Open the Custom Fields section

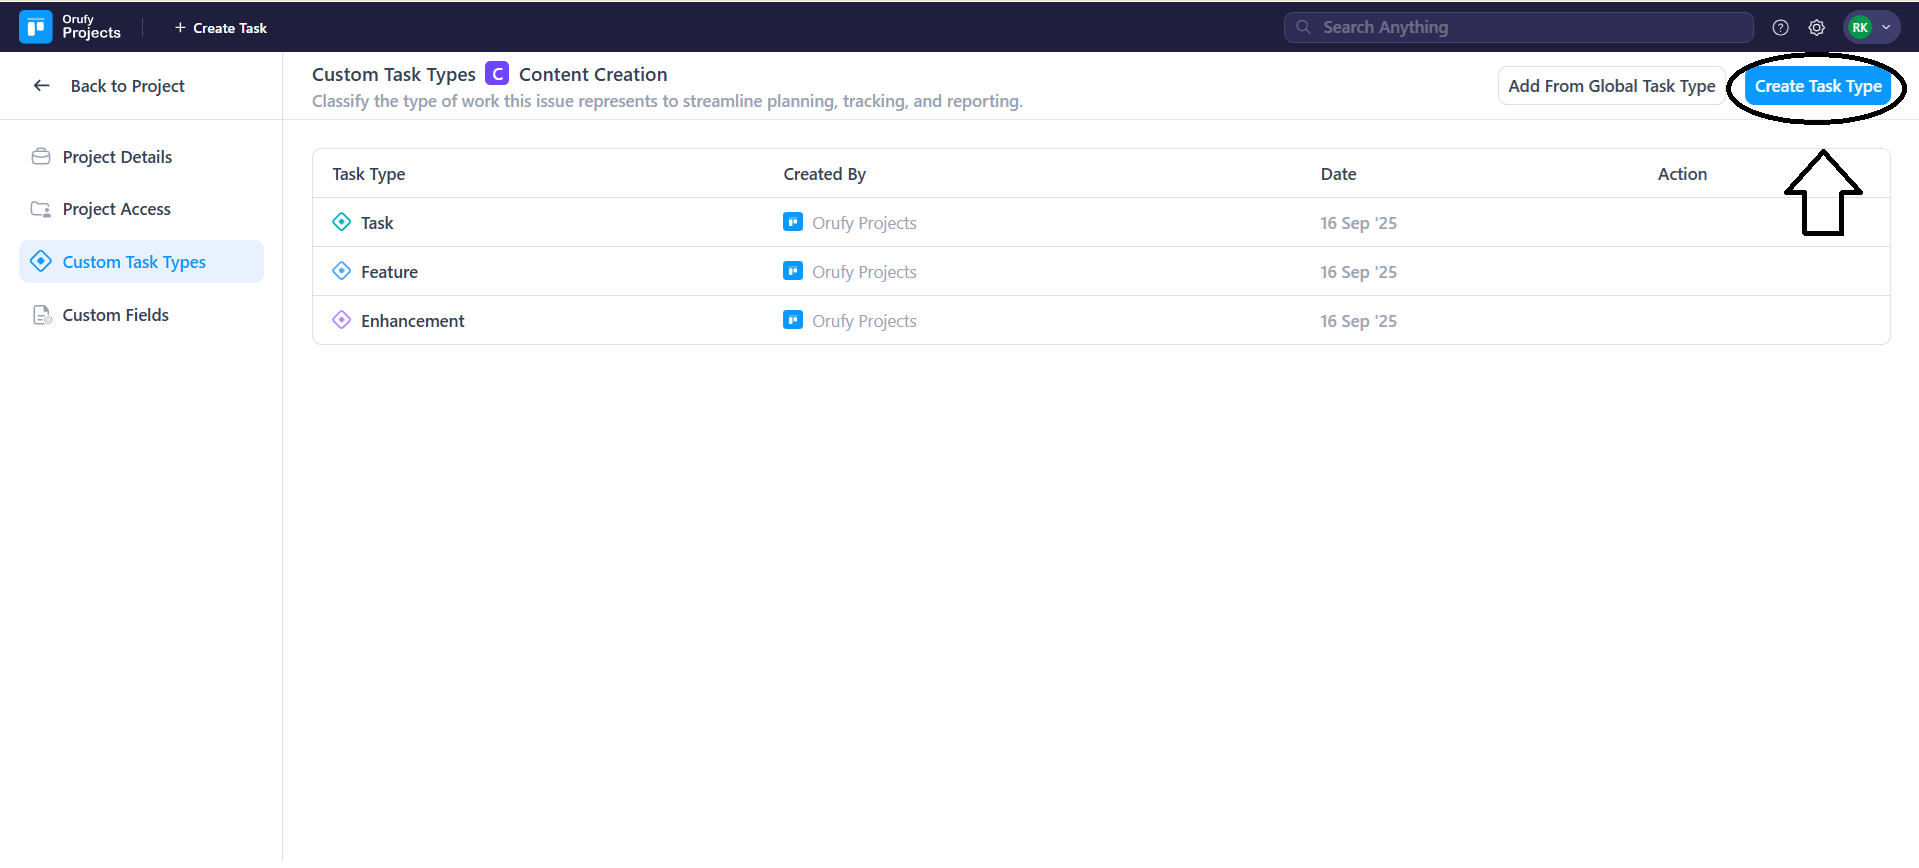point(115,315)
